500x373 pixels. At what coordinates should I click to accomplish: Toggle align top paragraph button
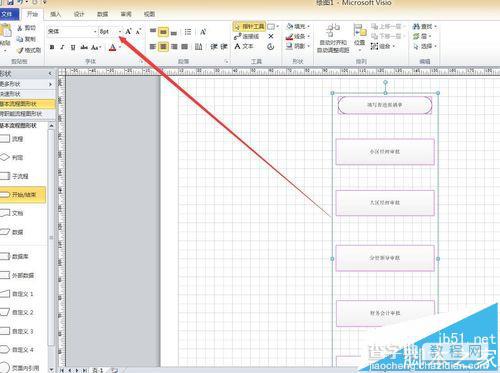(153, 32)
